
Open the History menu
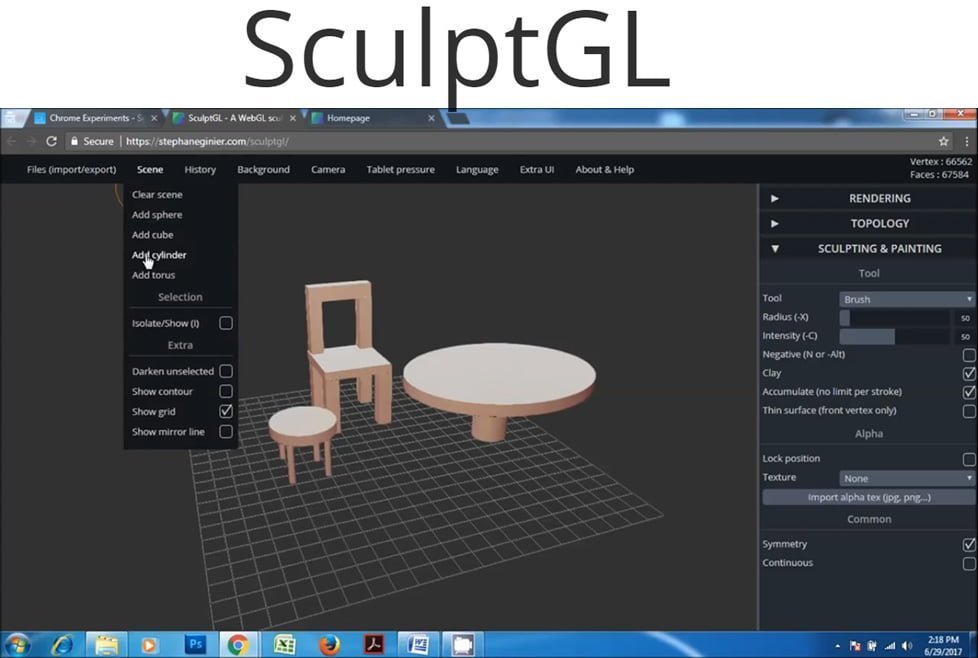coord(200,170)
